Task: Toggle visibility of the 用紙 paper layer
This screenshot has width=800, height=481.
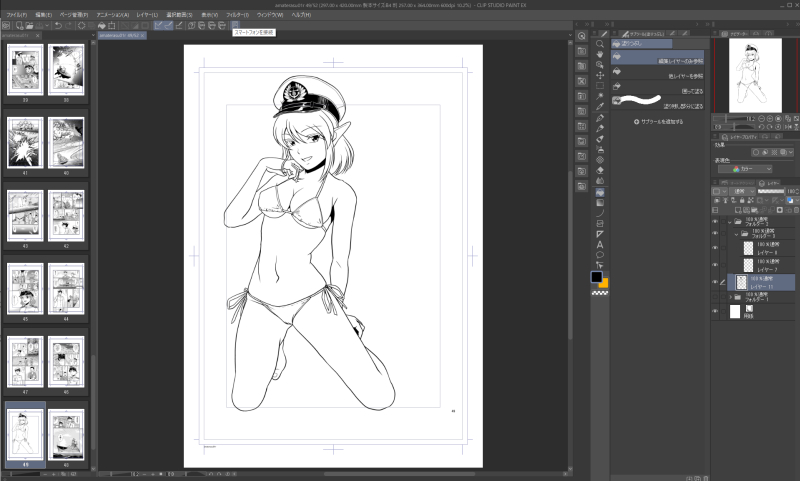Action: [715, 311]
